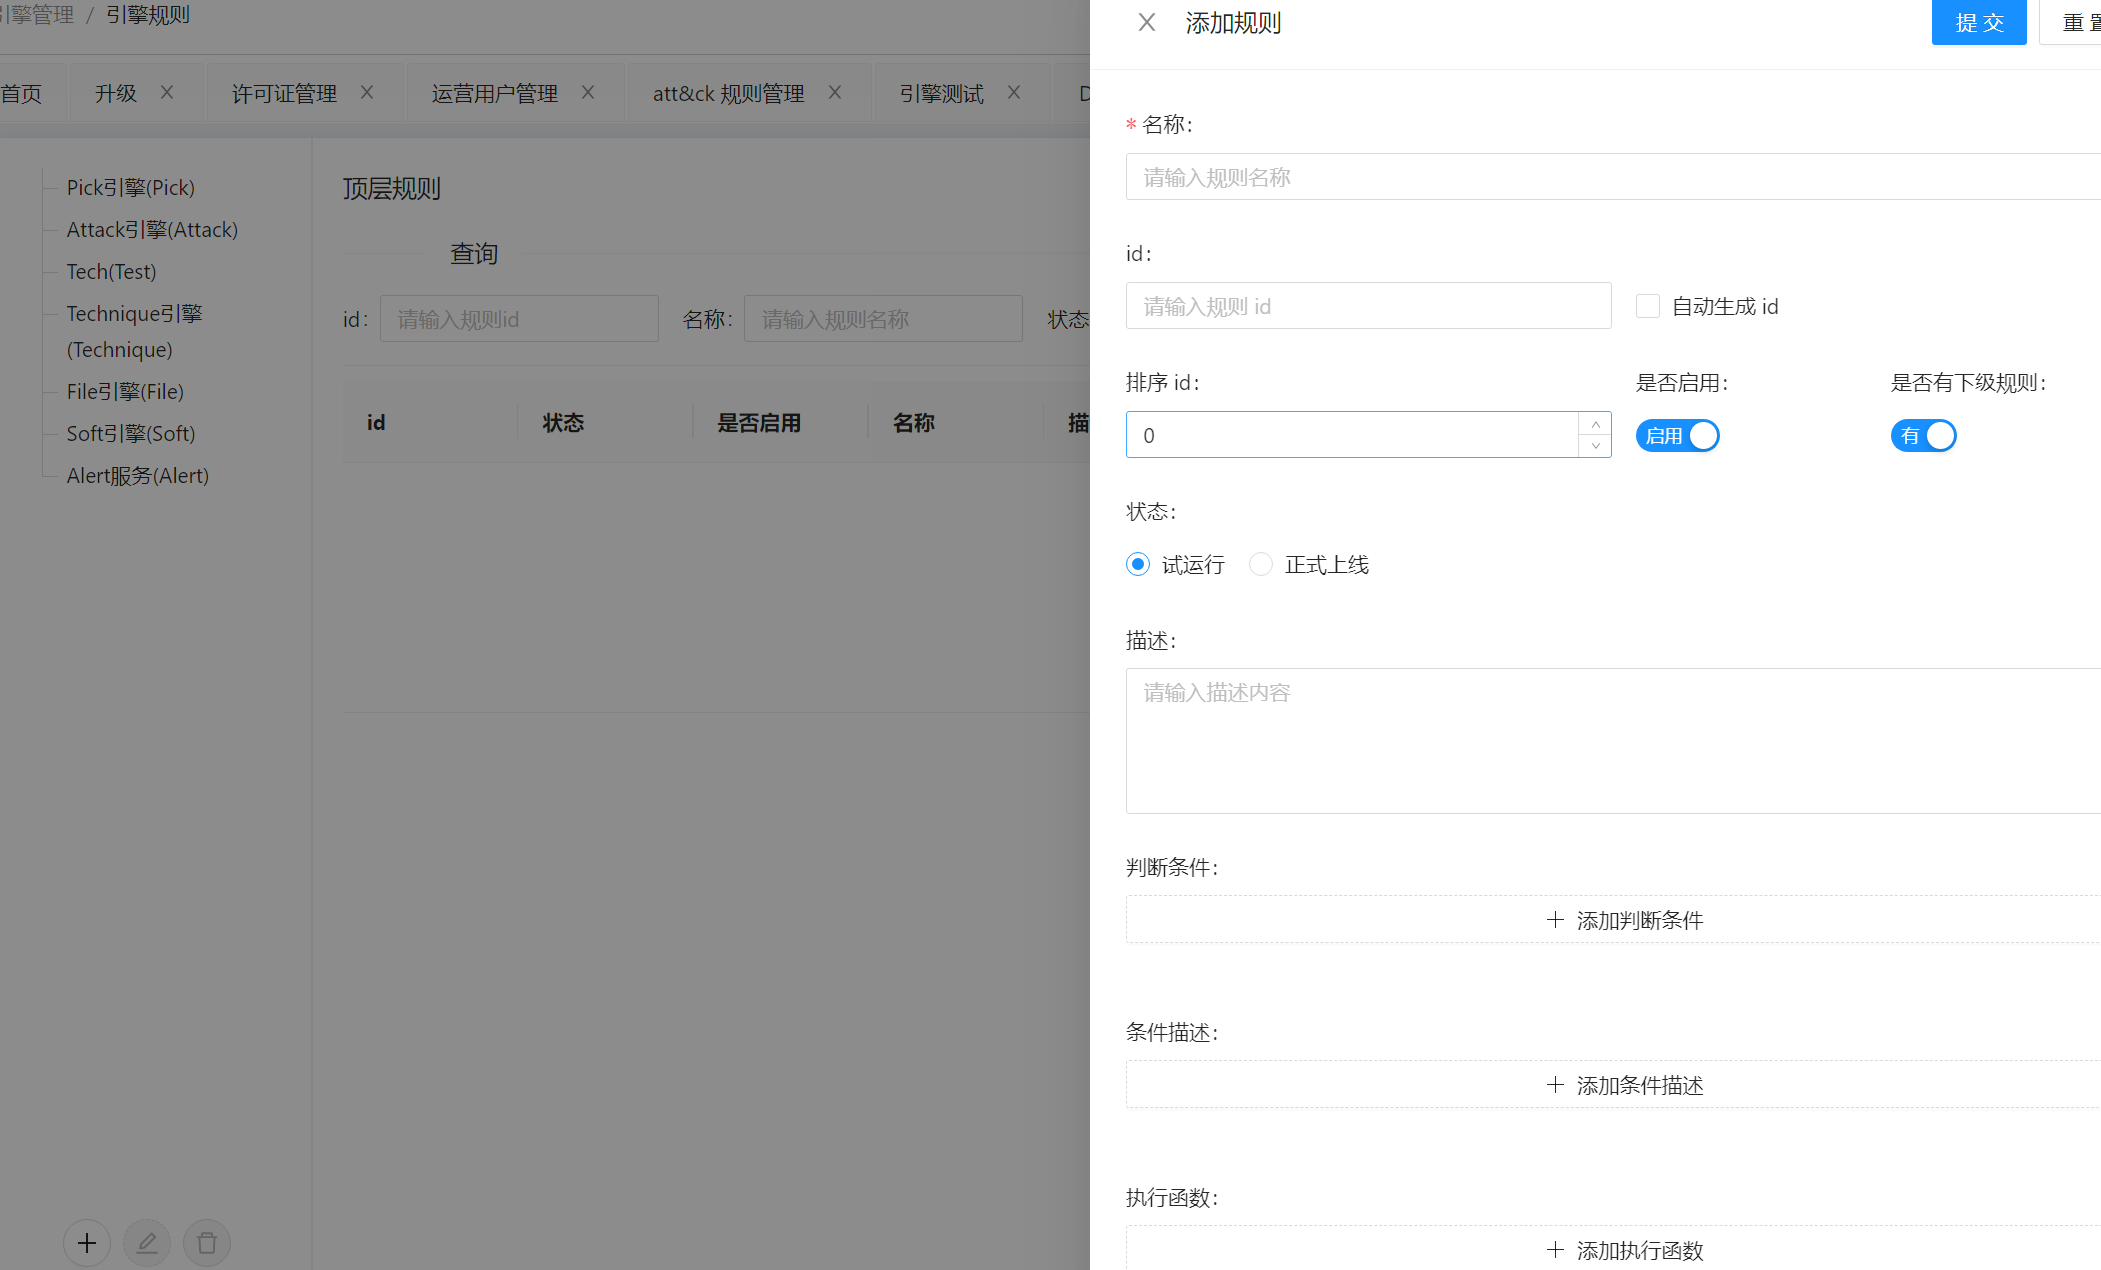This screenshot has height=1270, width=2101.
Task: Select File引擎(File) in the tree
Action: click(125, 391)
